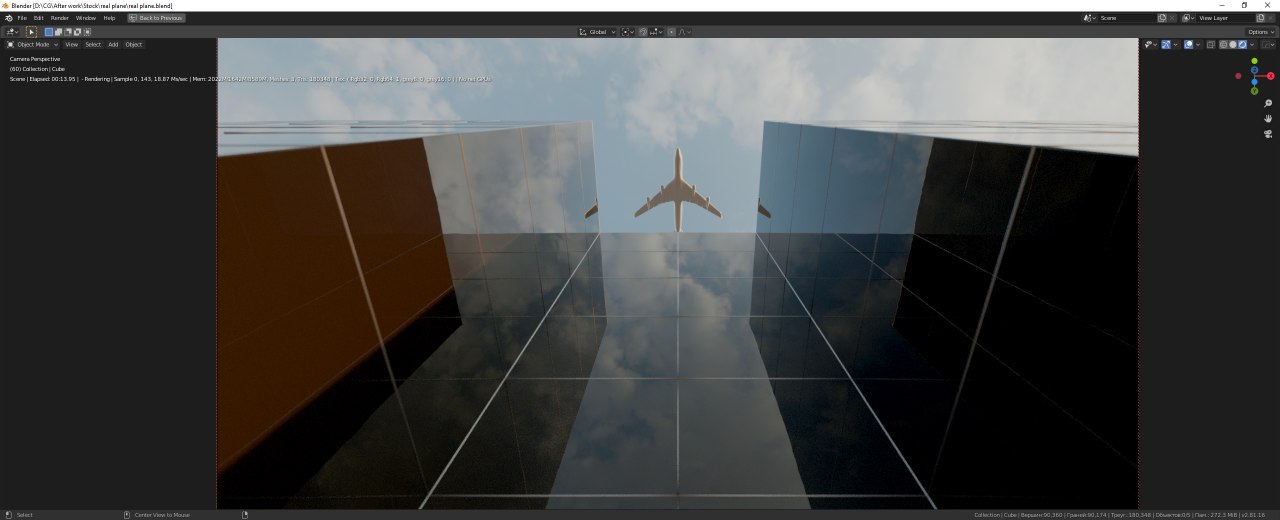Screen dimensions: 1280x520
Task: Open the Edit menu
Action: click(39, 18)
